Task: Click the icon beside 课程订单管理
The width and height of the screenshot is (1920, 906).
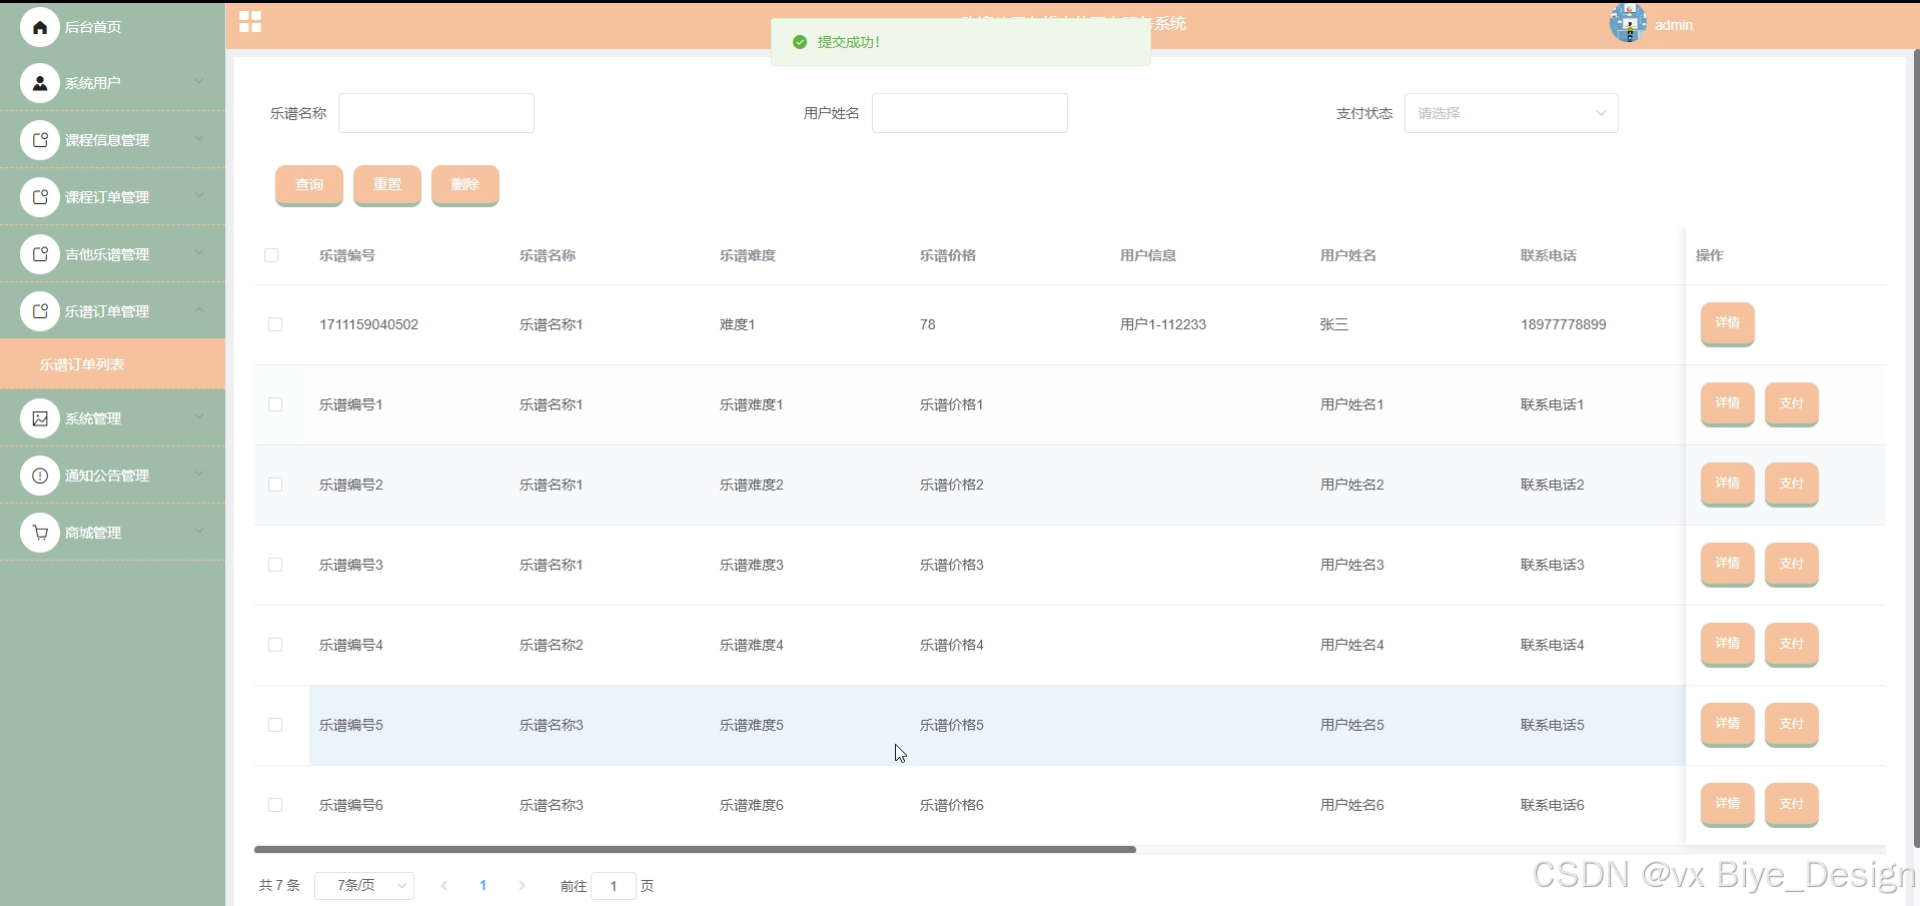Action: point(40,197)
